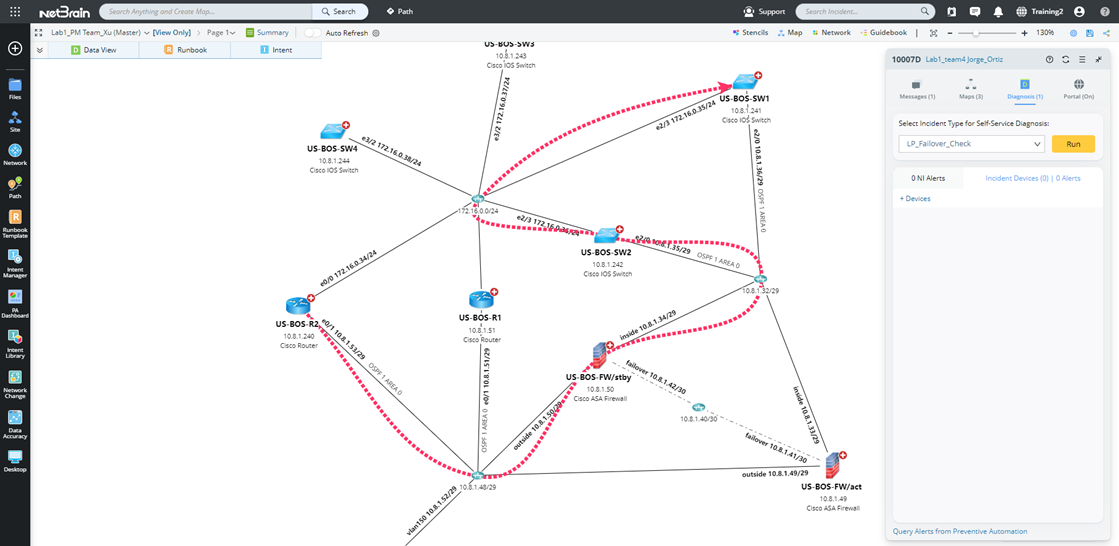Open blue map settings icon near save
Image resolution: width=1119 pixels, height=546 pixels.
1073,33
